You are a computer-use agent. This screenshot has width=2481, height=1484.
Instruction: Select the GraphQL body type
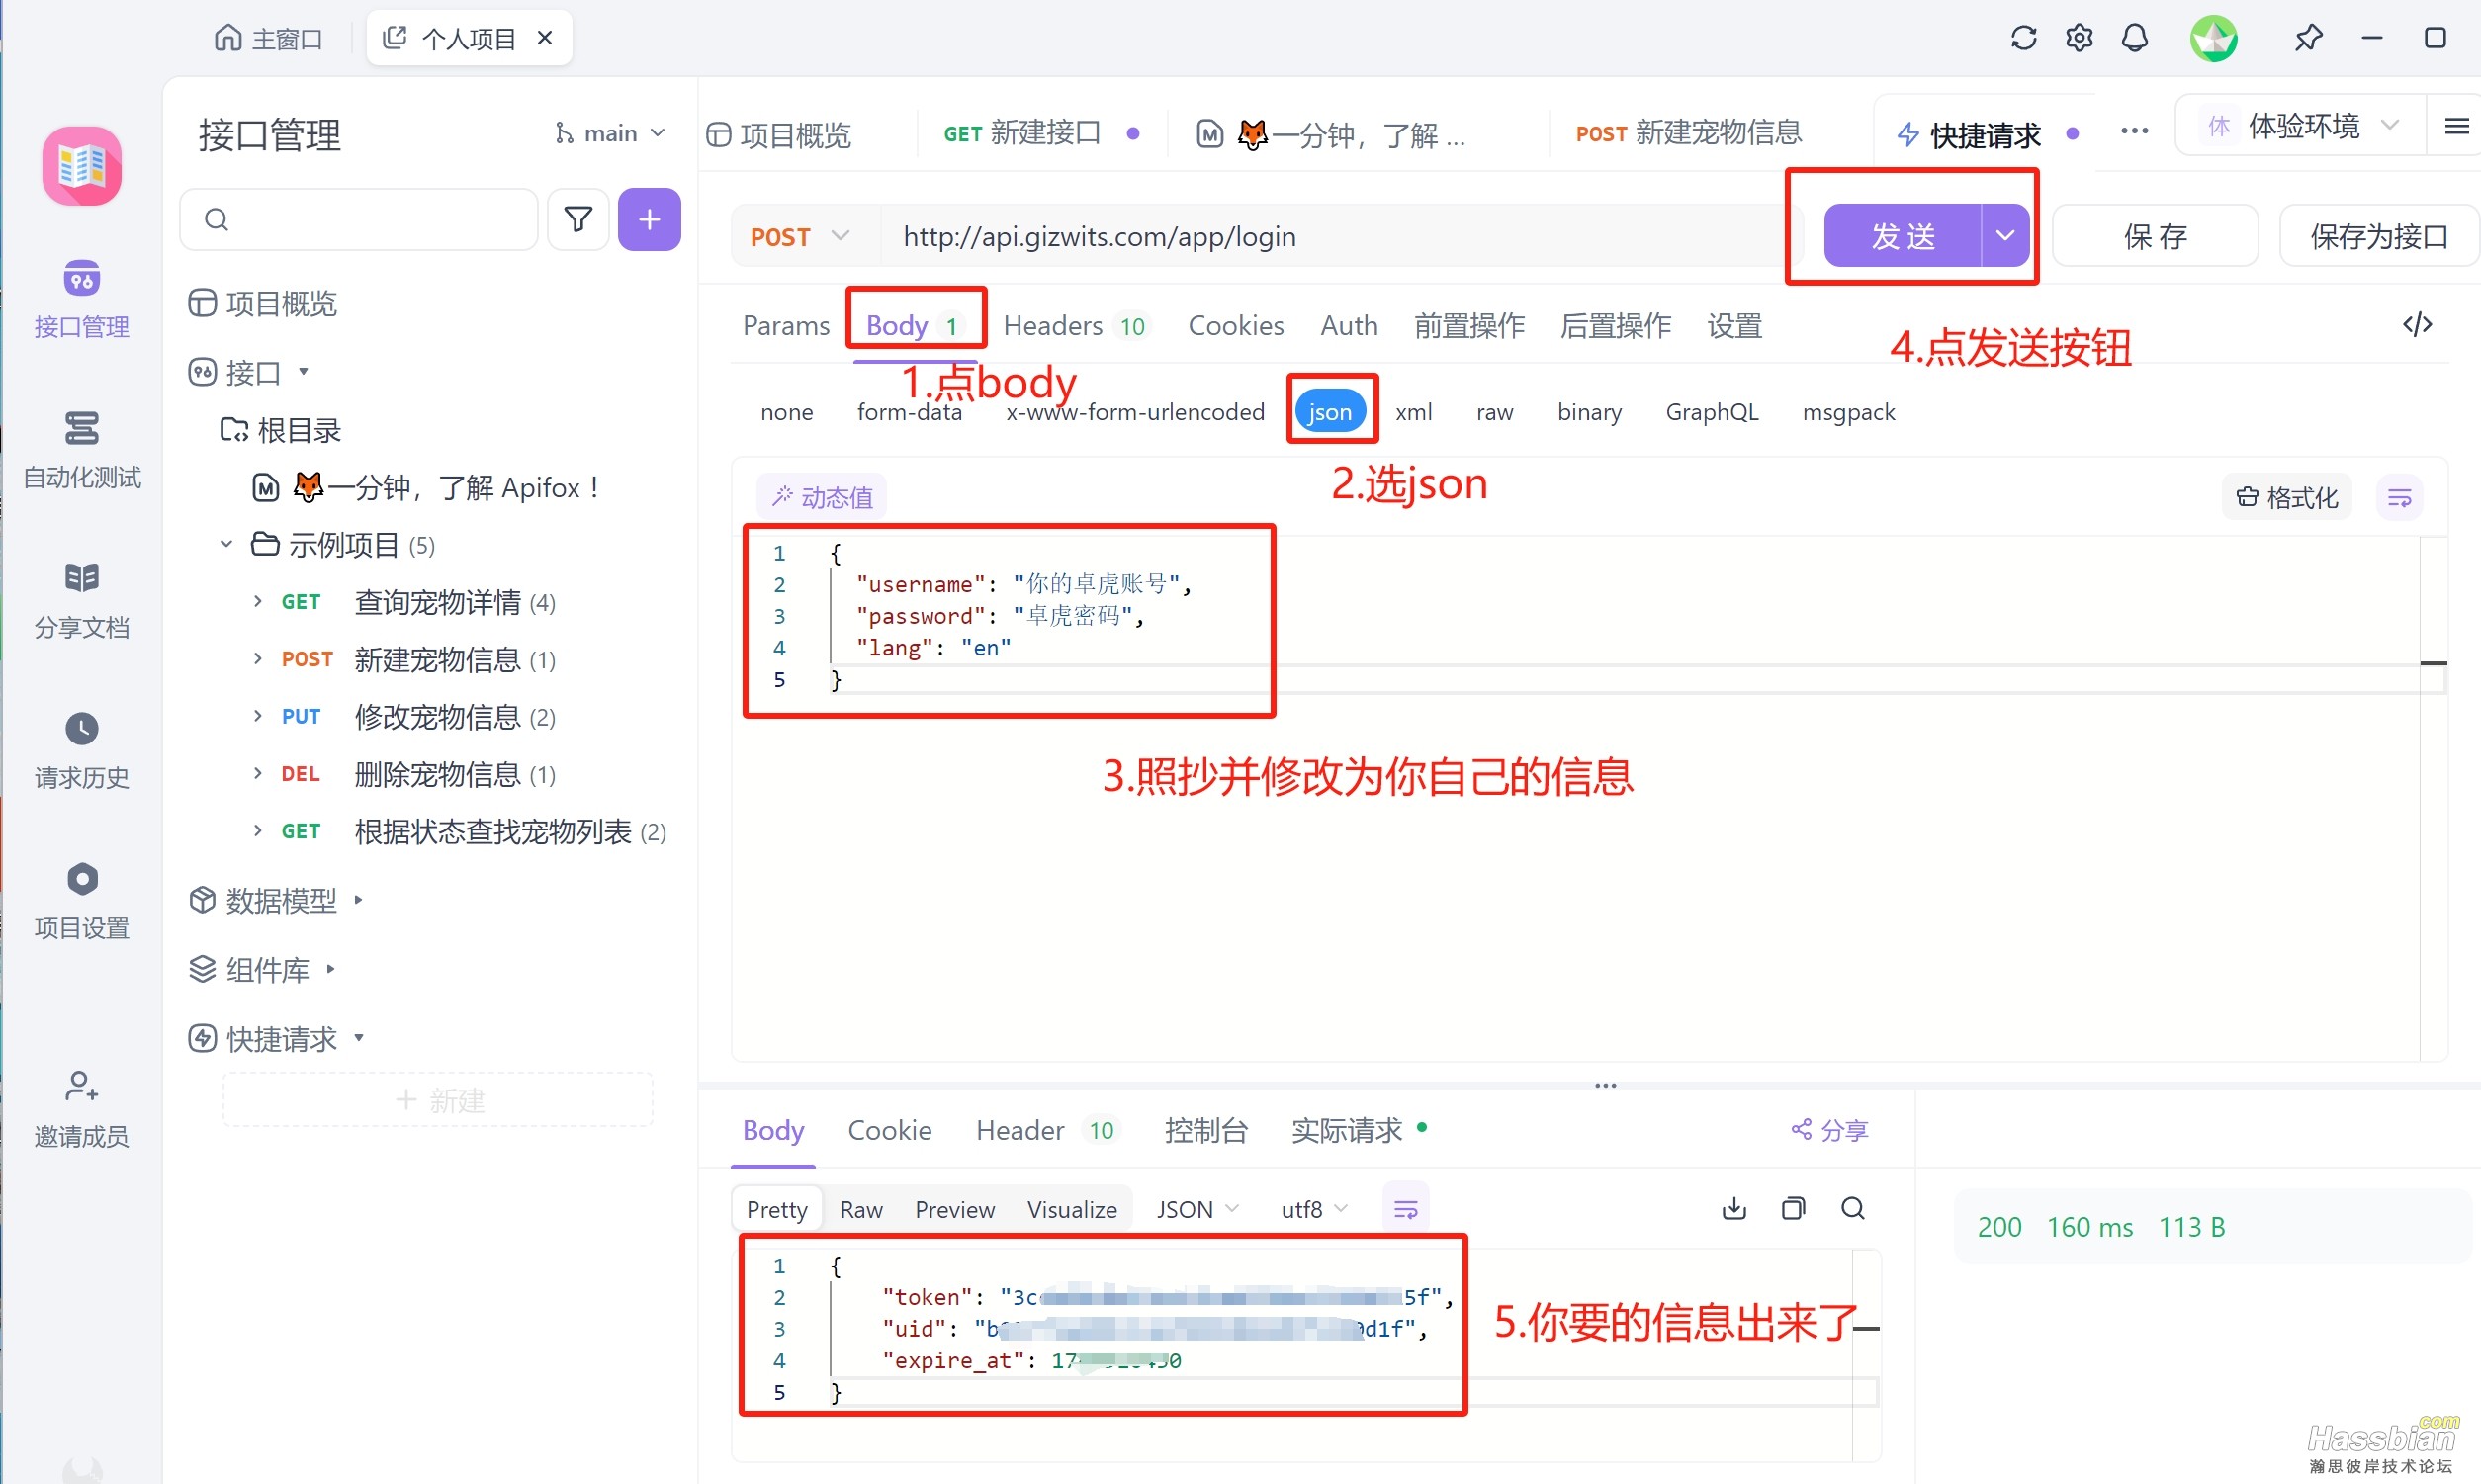1711,412
